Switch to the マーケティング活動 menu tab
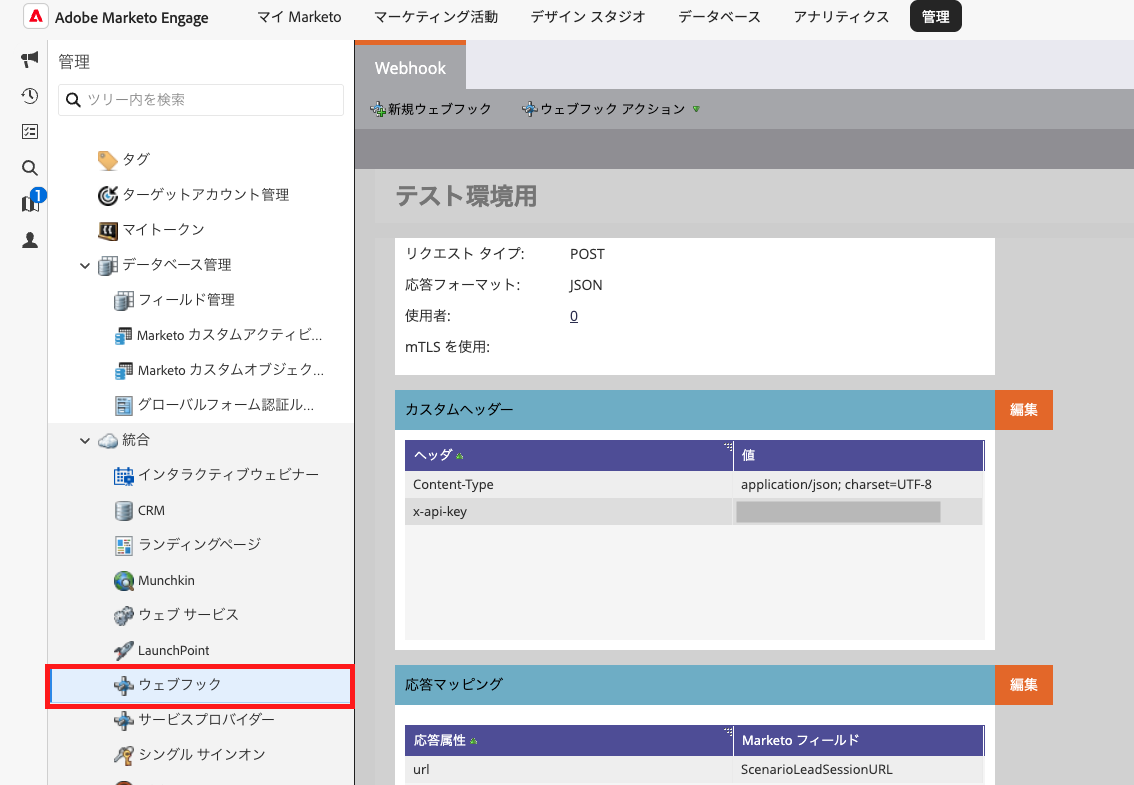Image resolution: width=1134 pixels, height=785 pixels. click(435, 17)
